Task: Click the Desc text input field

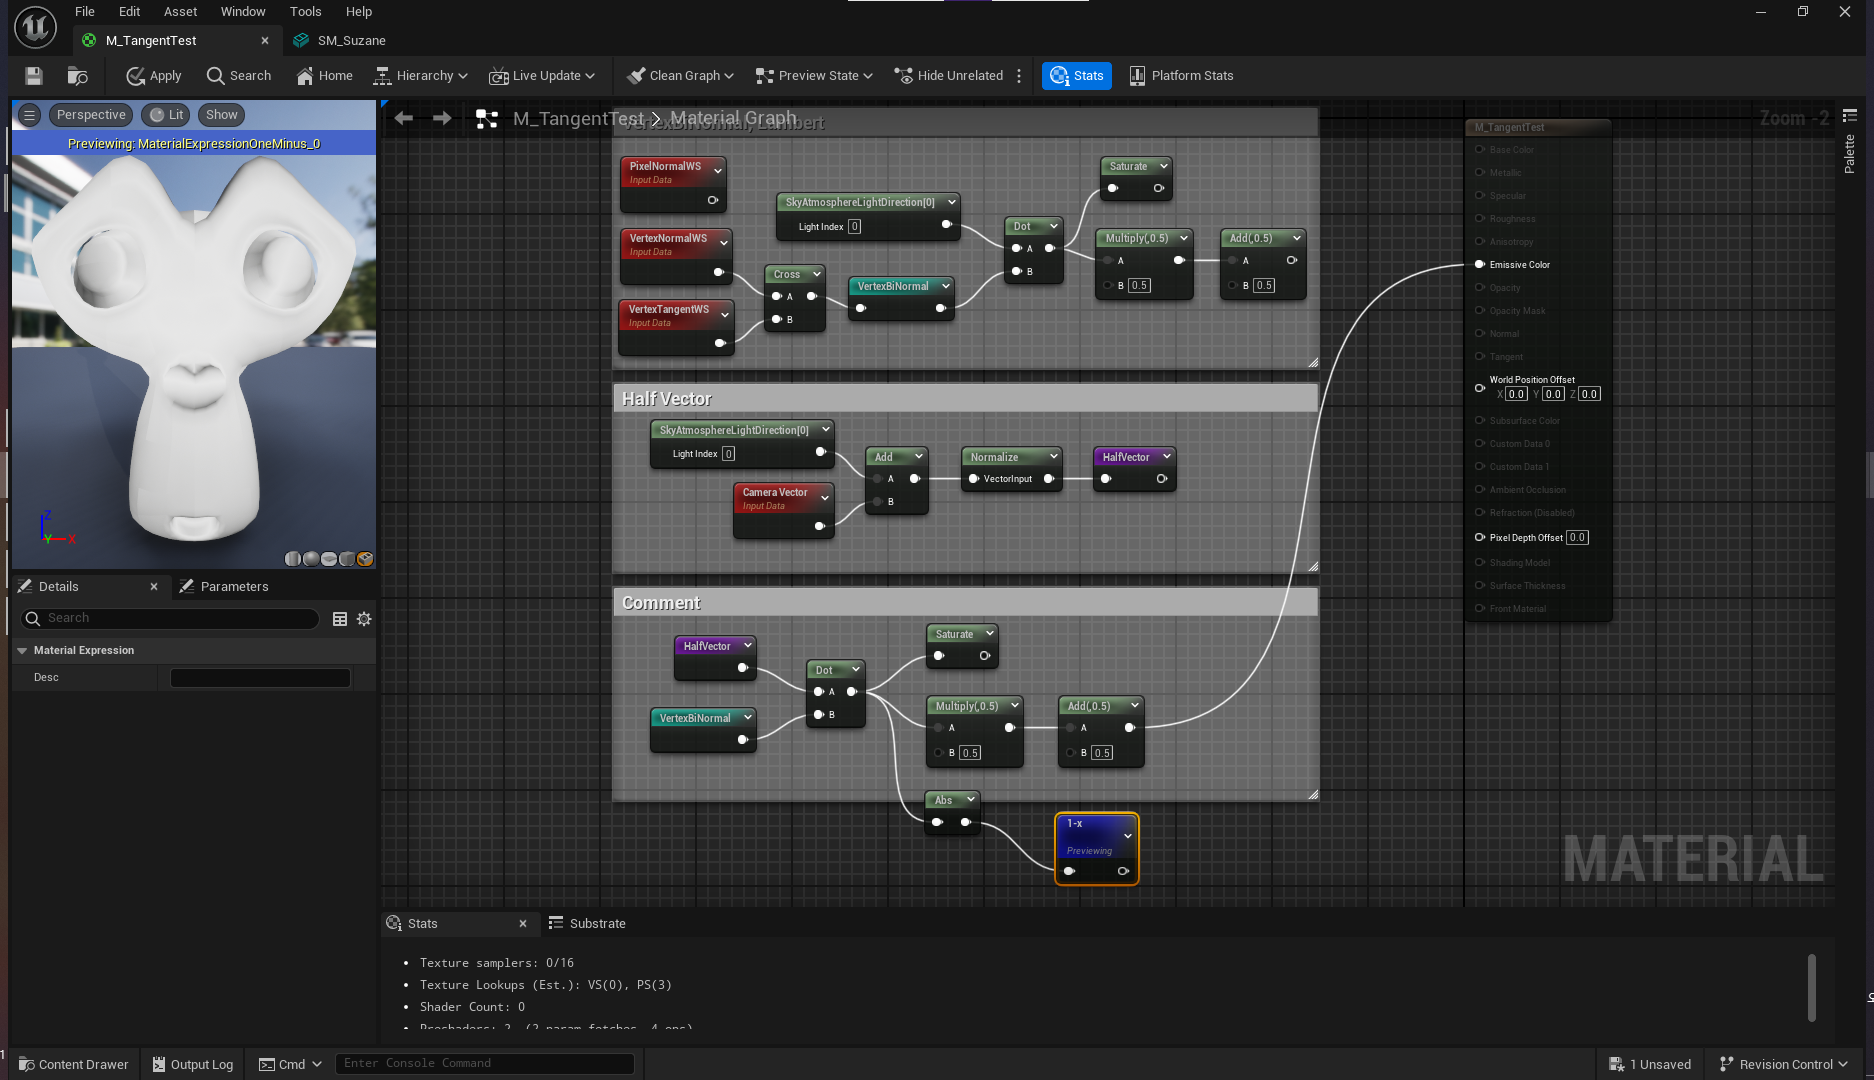Action: pos(260,678)
